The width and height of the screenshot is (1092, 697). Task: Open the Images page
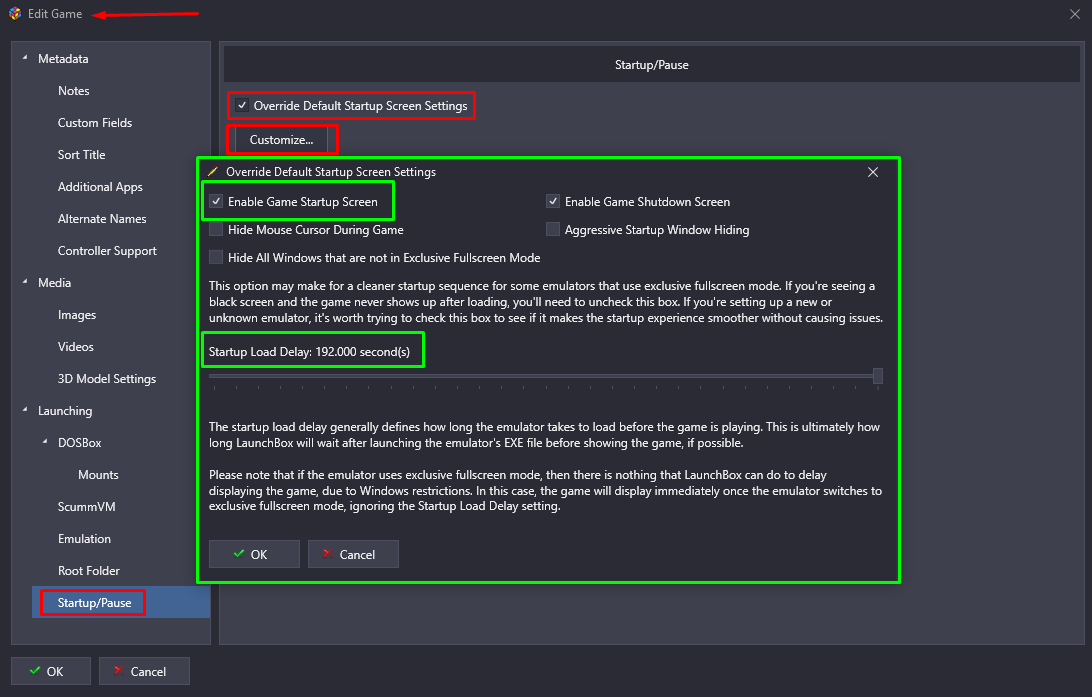click(x=77, y=315)
